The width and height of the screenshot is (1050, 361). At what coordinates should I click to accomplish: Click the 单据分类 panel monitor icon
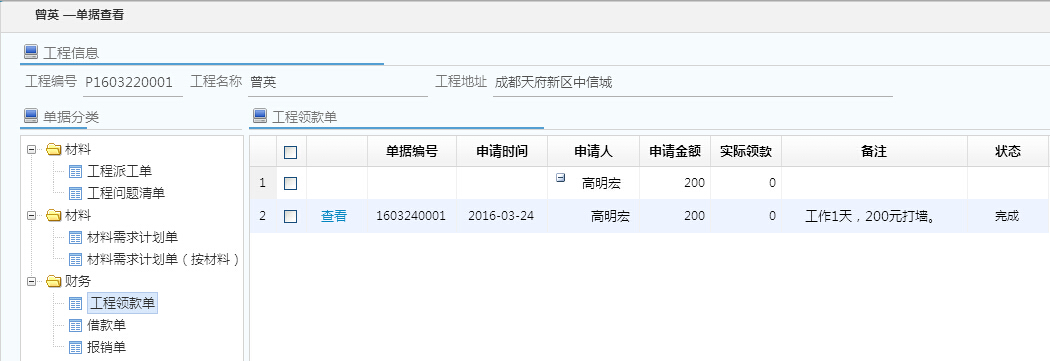(x=31, y=117)
